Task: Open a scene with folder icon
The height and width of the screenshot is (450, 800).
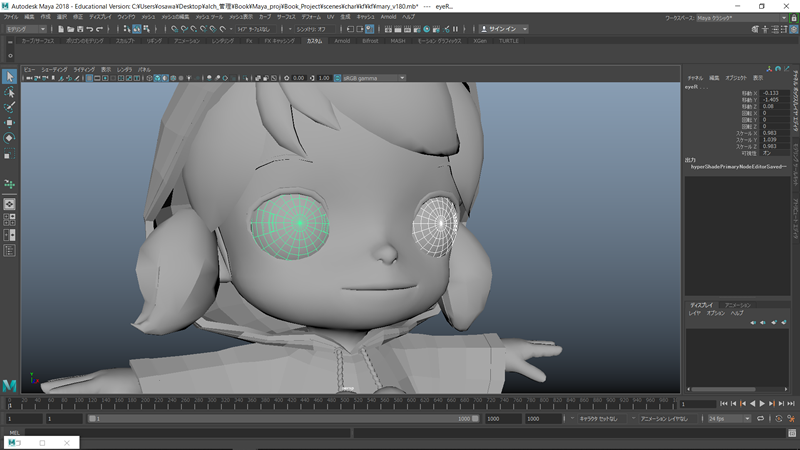Action: [x=70, y=29]
